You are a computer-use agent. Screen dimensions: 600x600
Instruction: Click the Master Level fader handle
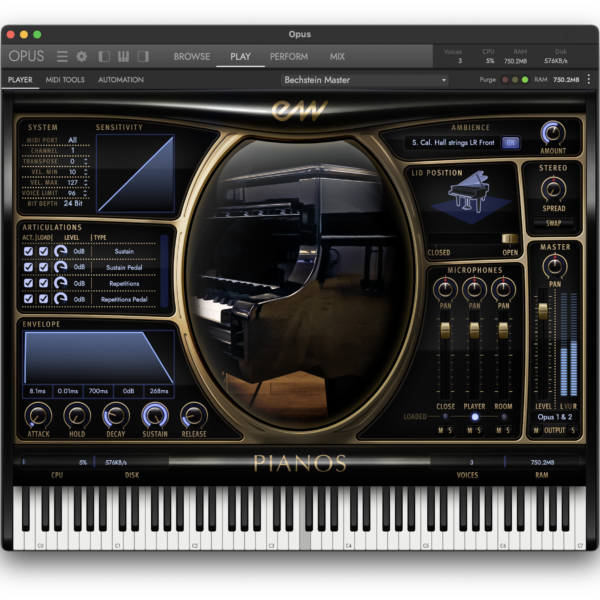tap(543, 311)
